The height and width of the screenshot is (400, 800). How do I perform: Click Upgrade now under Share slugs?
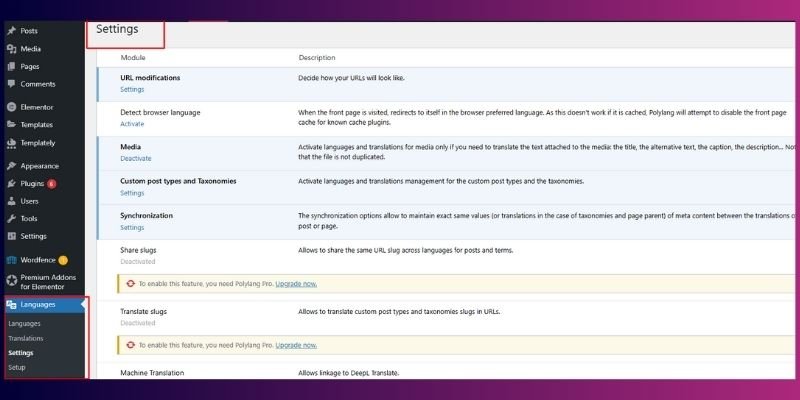296,284
